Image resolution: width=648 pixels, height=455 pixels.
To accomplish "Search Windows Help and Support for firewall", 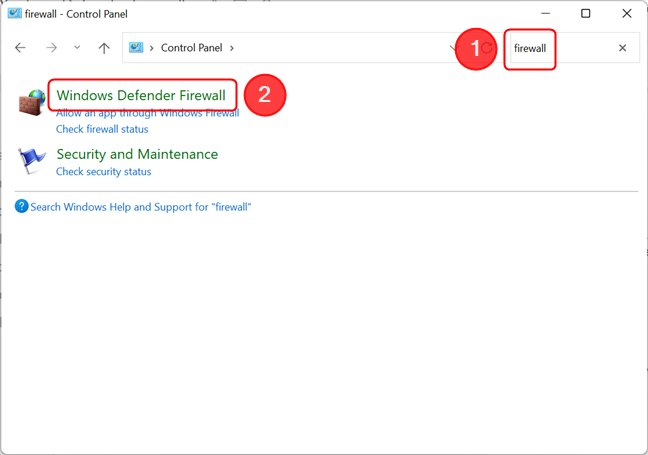I will click(141, 207).
